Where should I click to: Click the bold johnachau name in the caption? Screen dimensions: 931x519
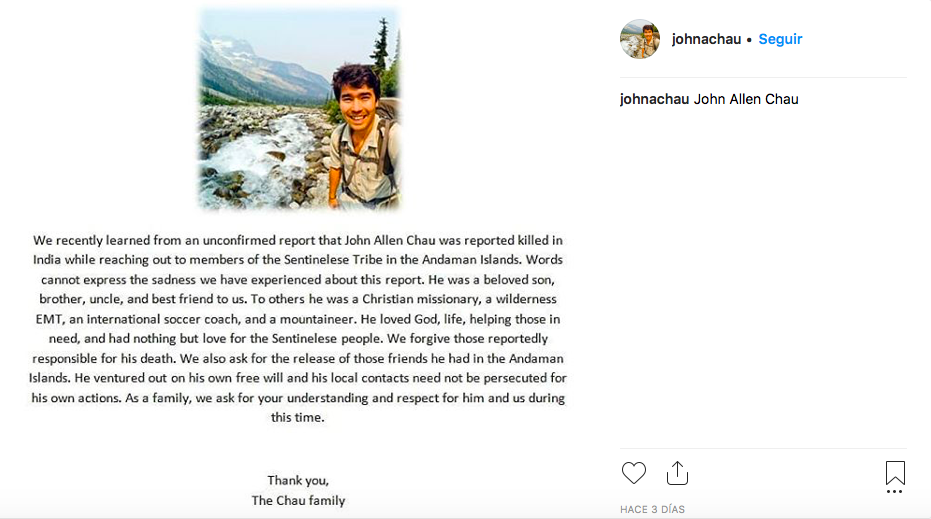pos(654,99)
